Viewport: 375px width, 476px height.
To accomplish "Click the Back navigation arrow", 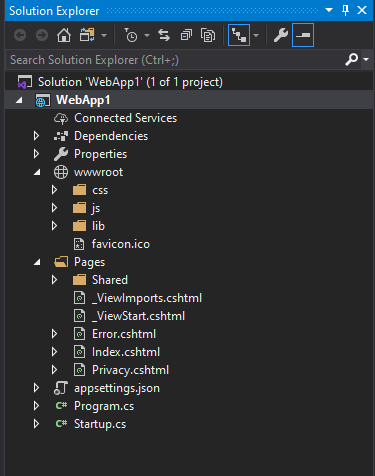I will [x=20, y=35].
